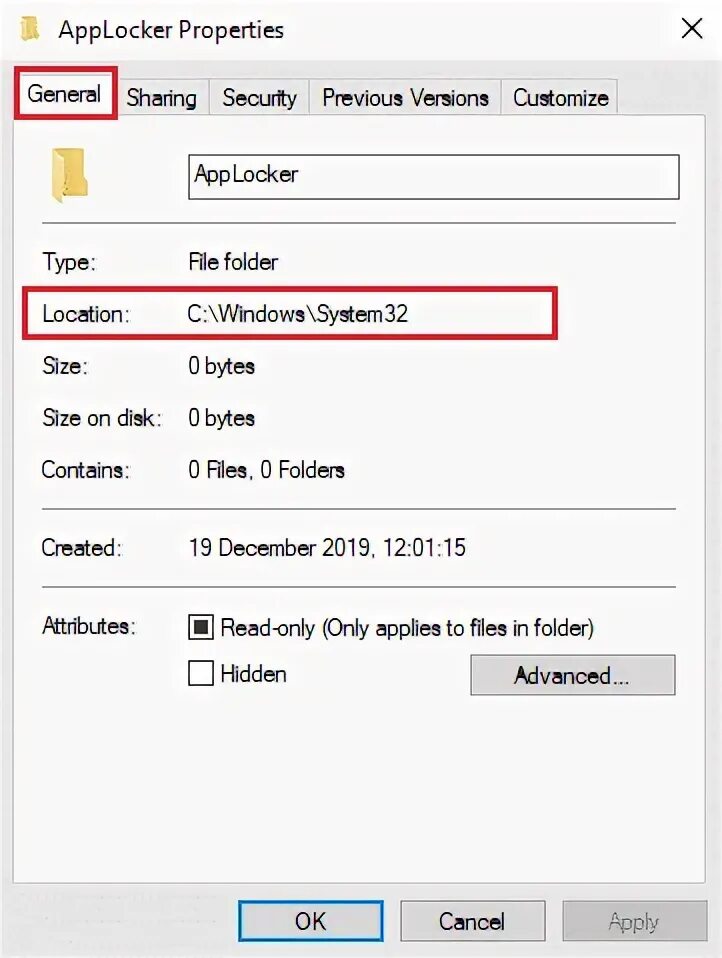Click the folder icon in the title bar
Image resolution: width=722 pixels, height=958 pixels.
[29, 28]
